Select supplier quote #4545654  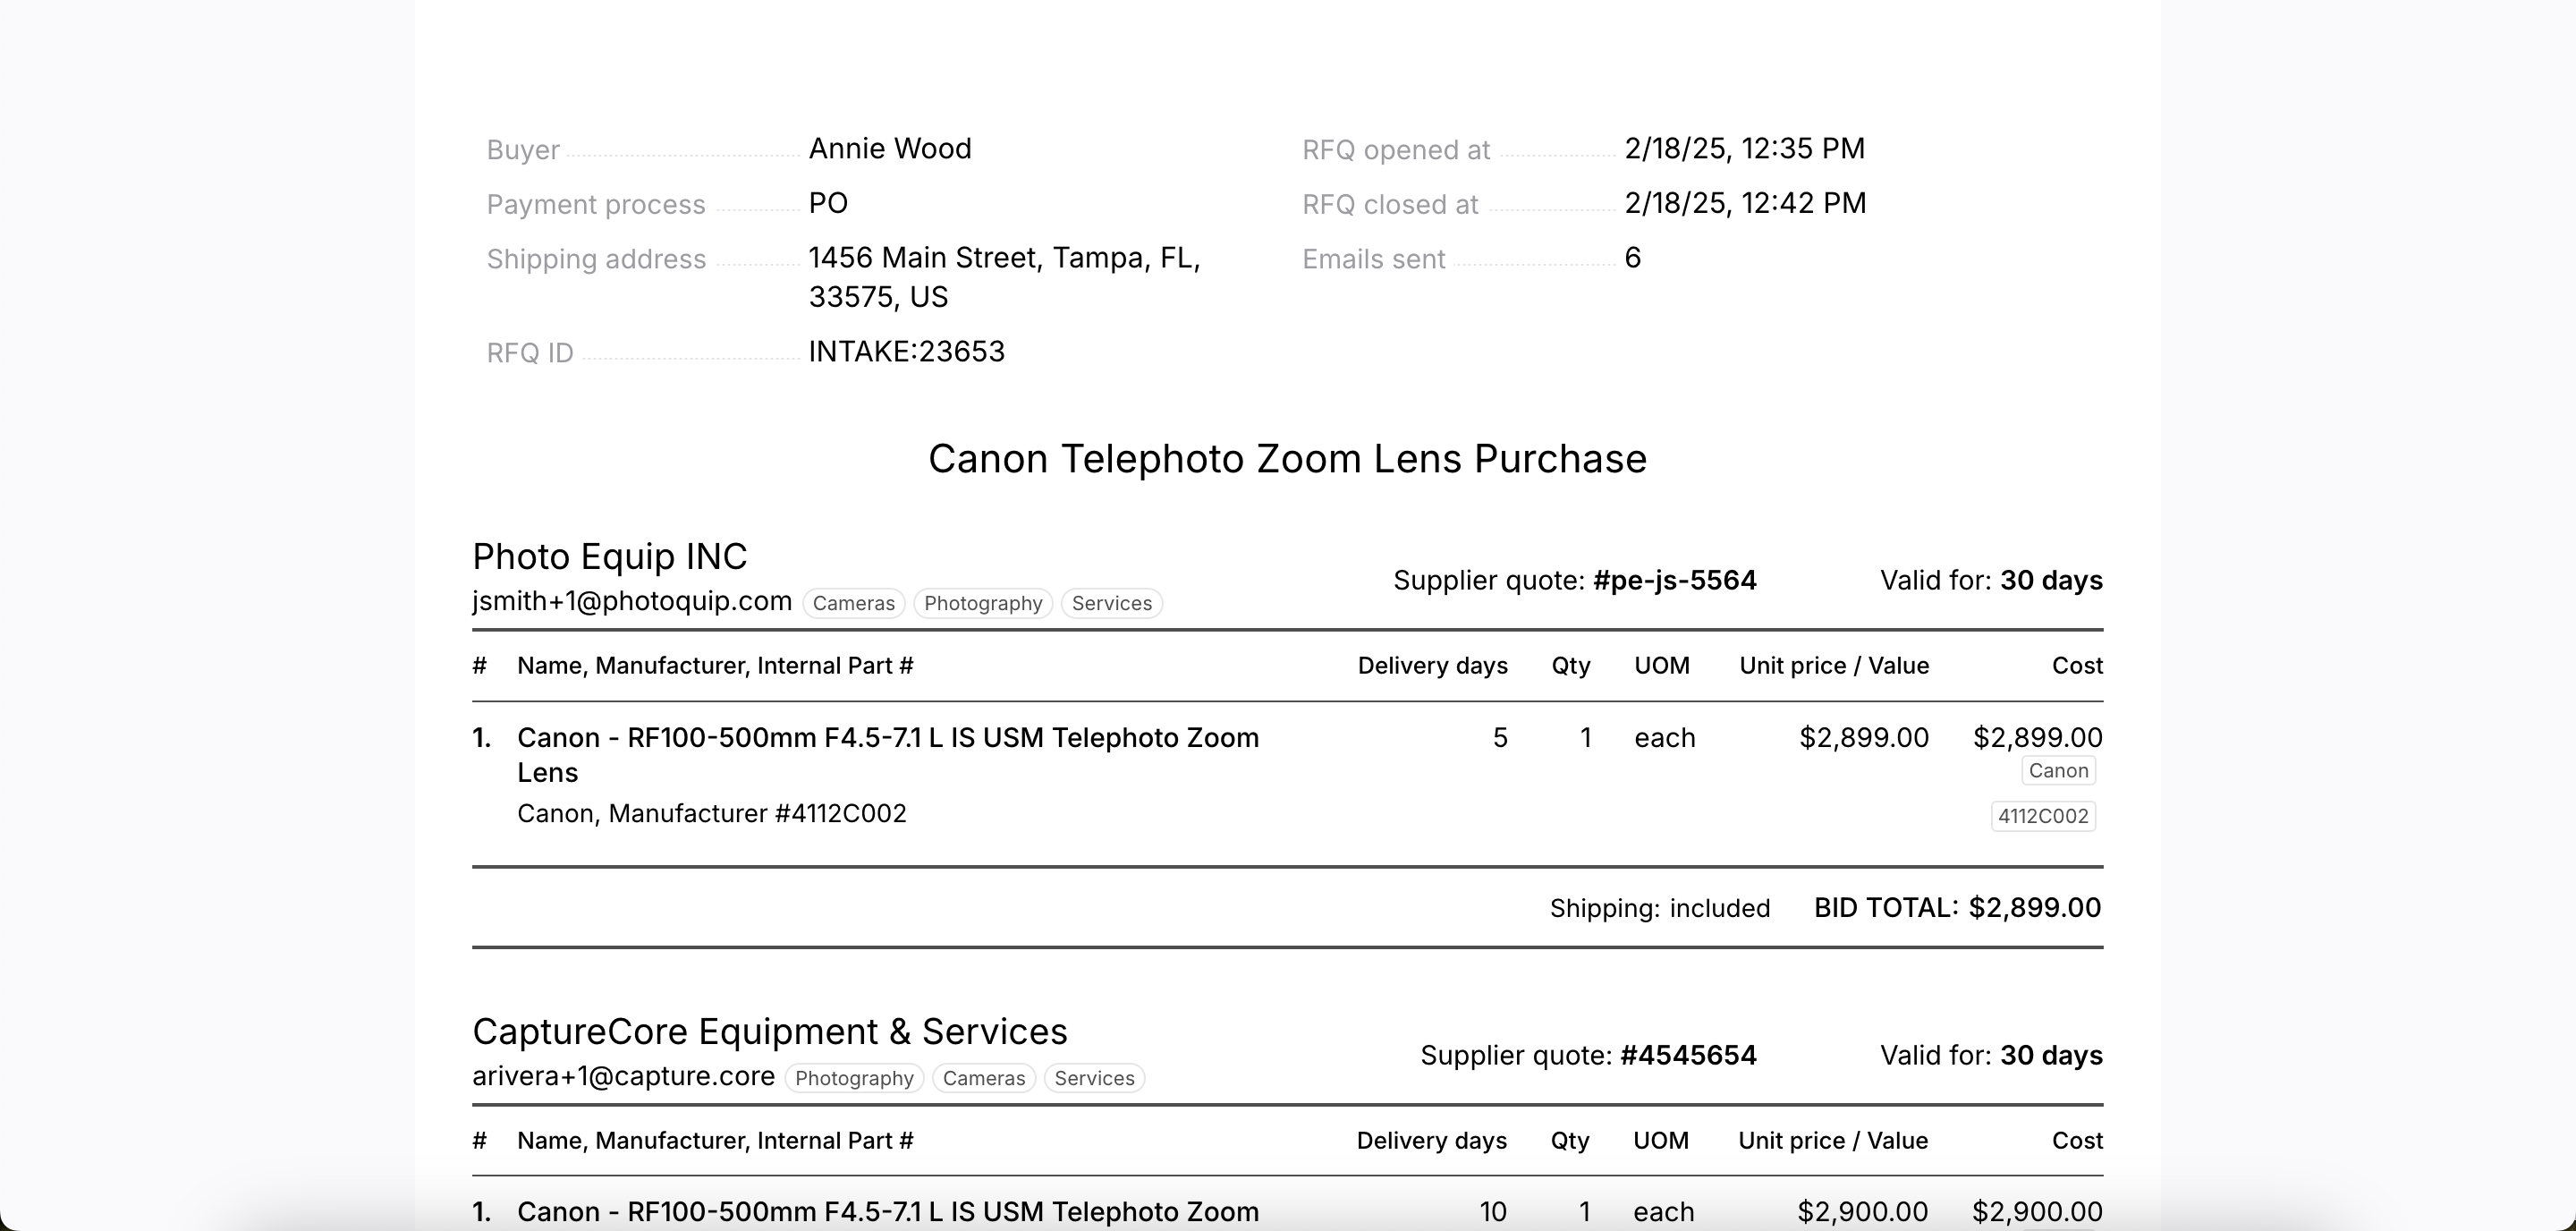click(x=1688, y=1056)
